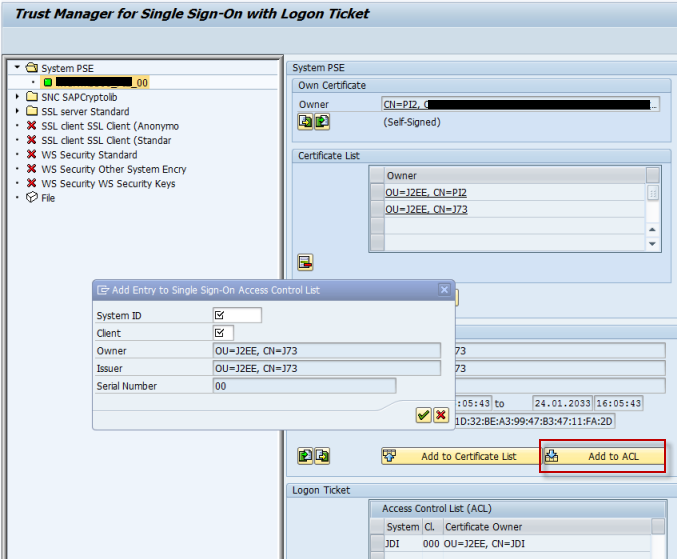Click first Own Certificate request icon

305,122
